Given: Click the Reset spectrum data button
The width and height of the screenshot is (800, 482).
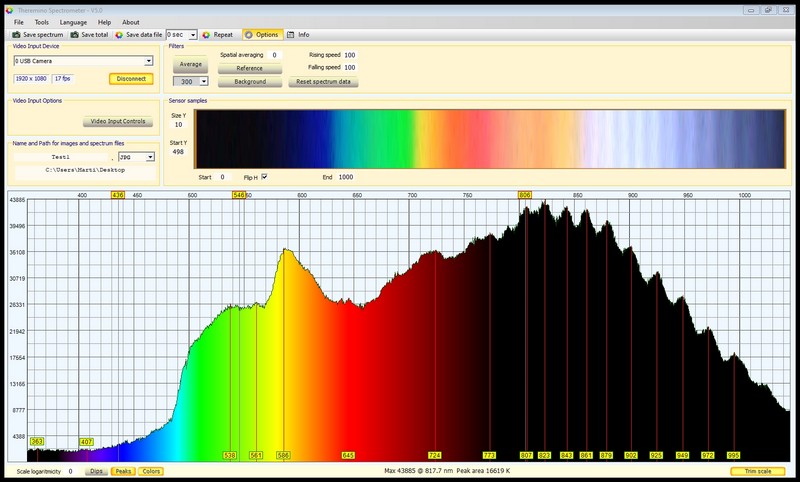Looking at the screenshot, I should coord(324,81).
